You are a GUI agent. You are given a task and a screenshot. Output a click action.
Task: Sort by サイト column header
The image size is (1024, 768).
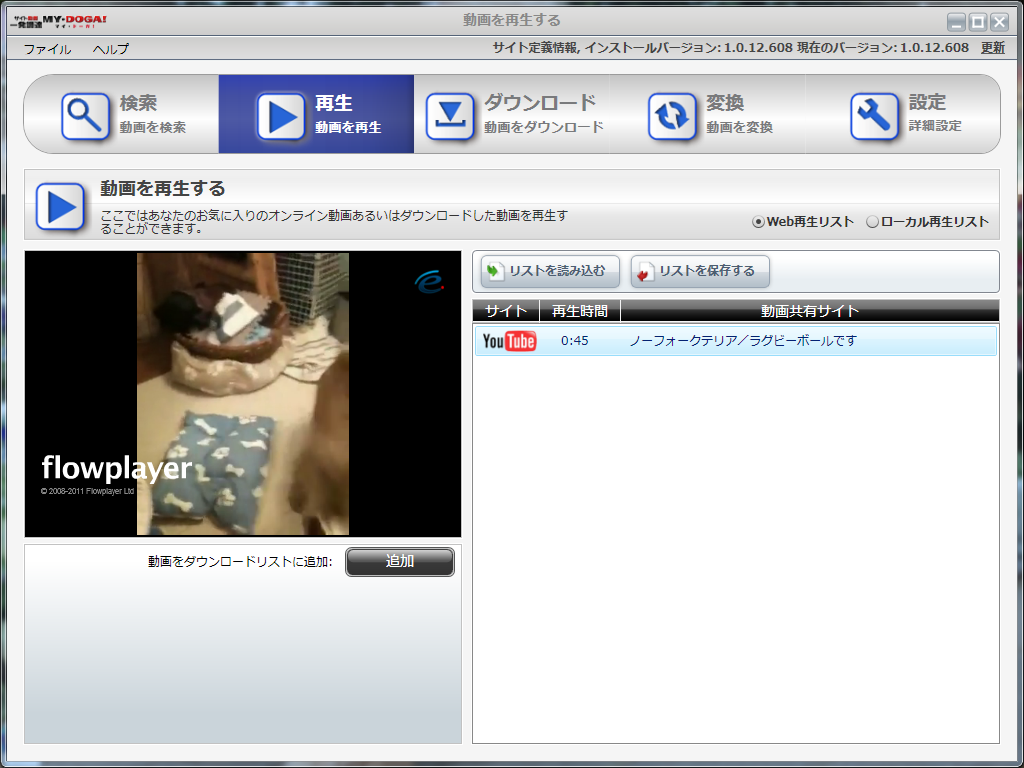pos(506,311)
